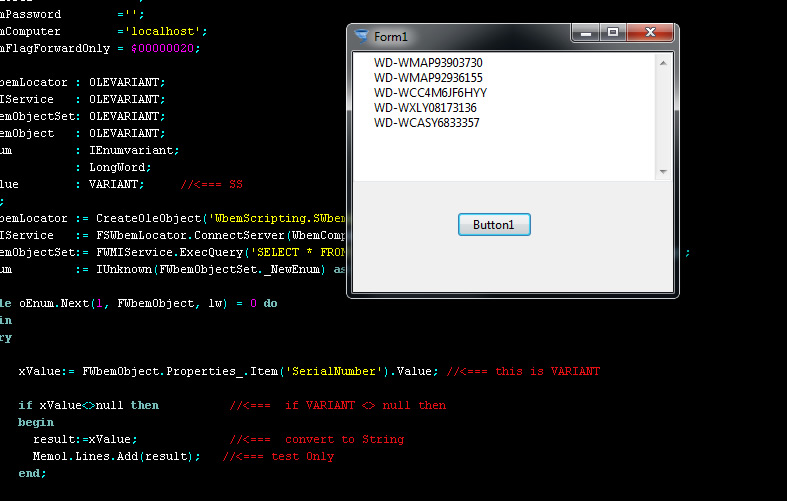Image resolution: width=787 pixels, height=501 pixels.
Task: Click the '//<=== SS' comment
Action: point(211,184)
